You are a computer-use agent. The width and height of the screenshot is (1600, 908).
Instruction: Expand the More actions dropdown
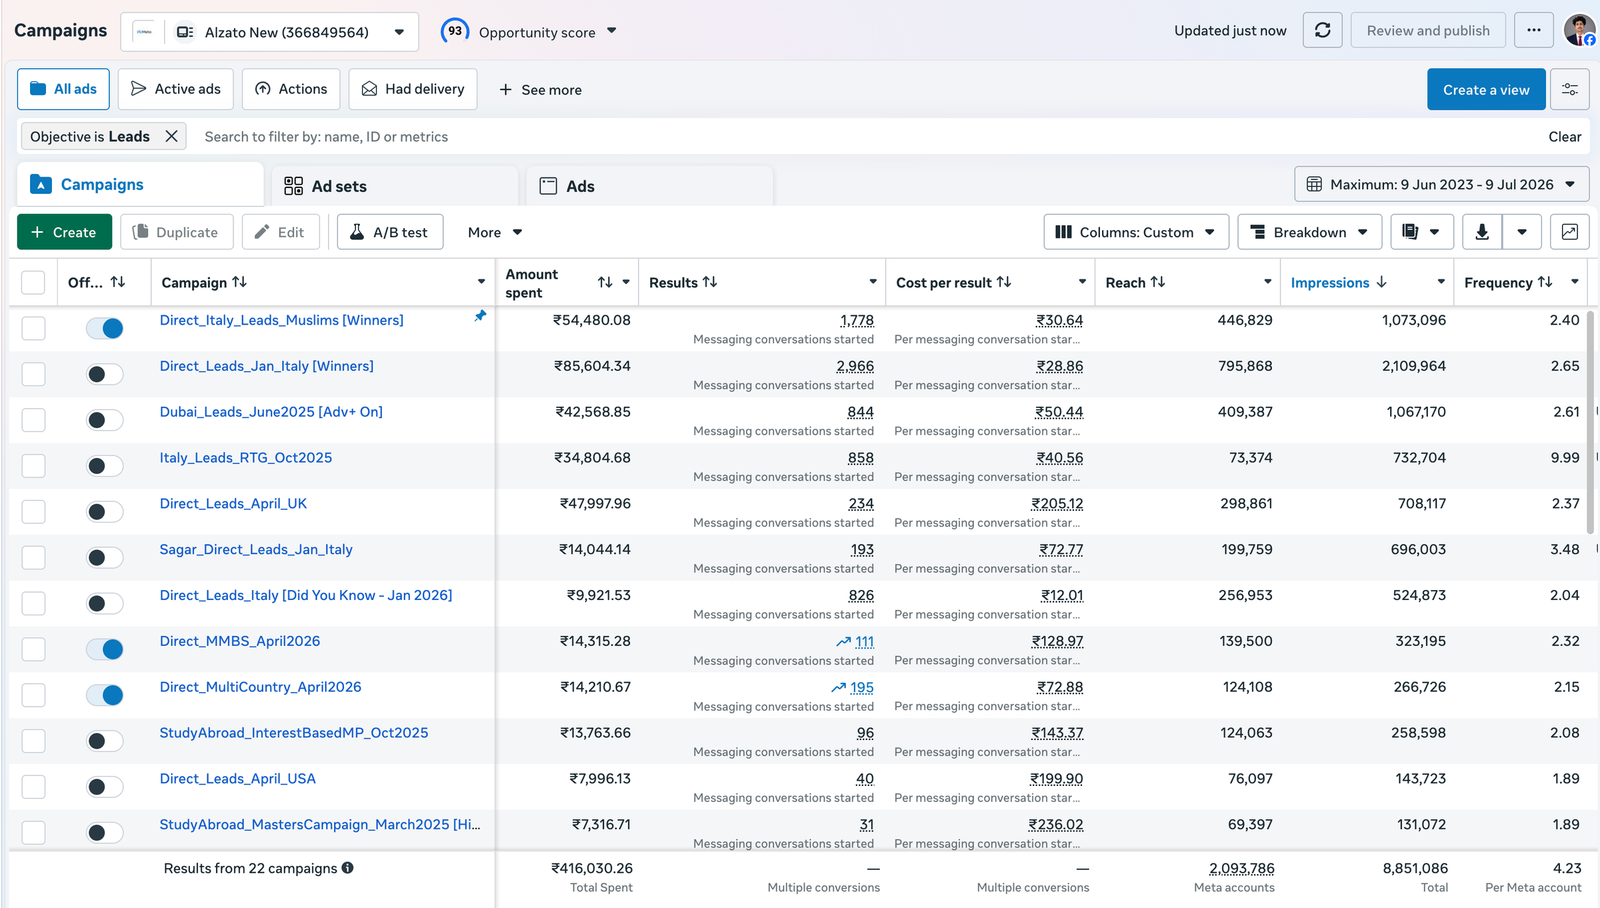click(x=495, y=232)
